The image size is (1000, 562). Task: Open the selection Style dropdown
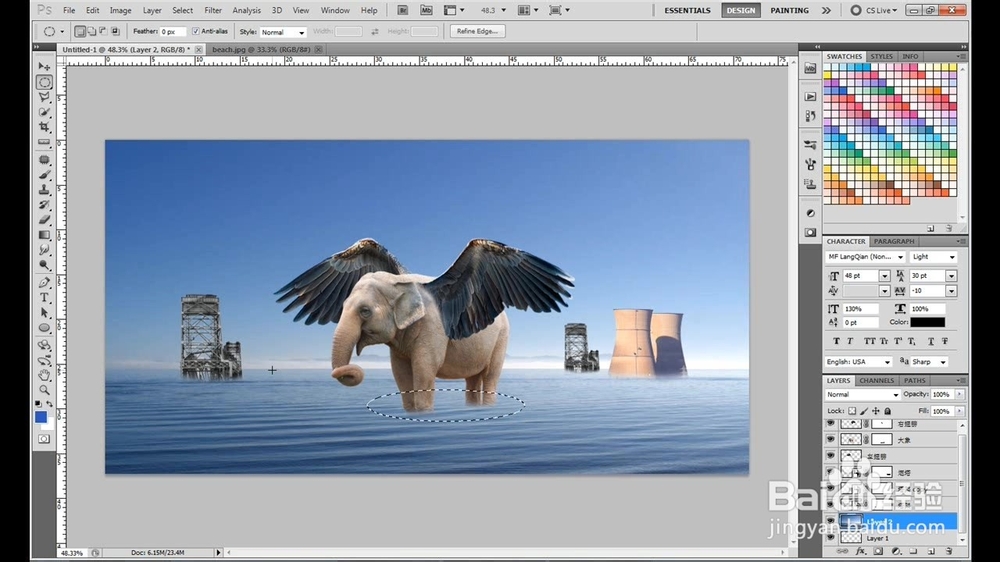tap(283, 32)
